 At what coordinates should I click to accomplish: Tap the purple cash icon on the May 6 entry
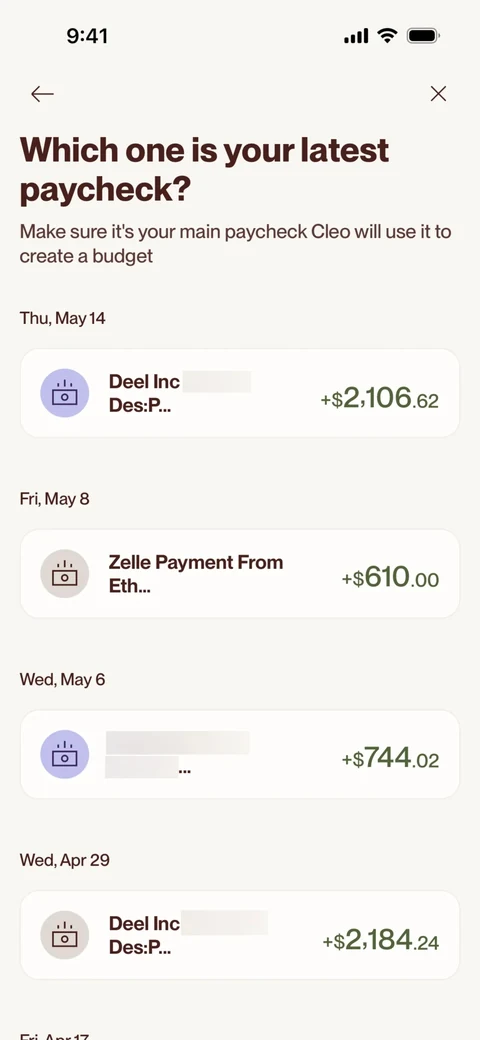pyautogui.click(x=64, y=754)
